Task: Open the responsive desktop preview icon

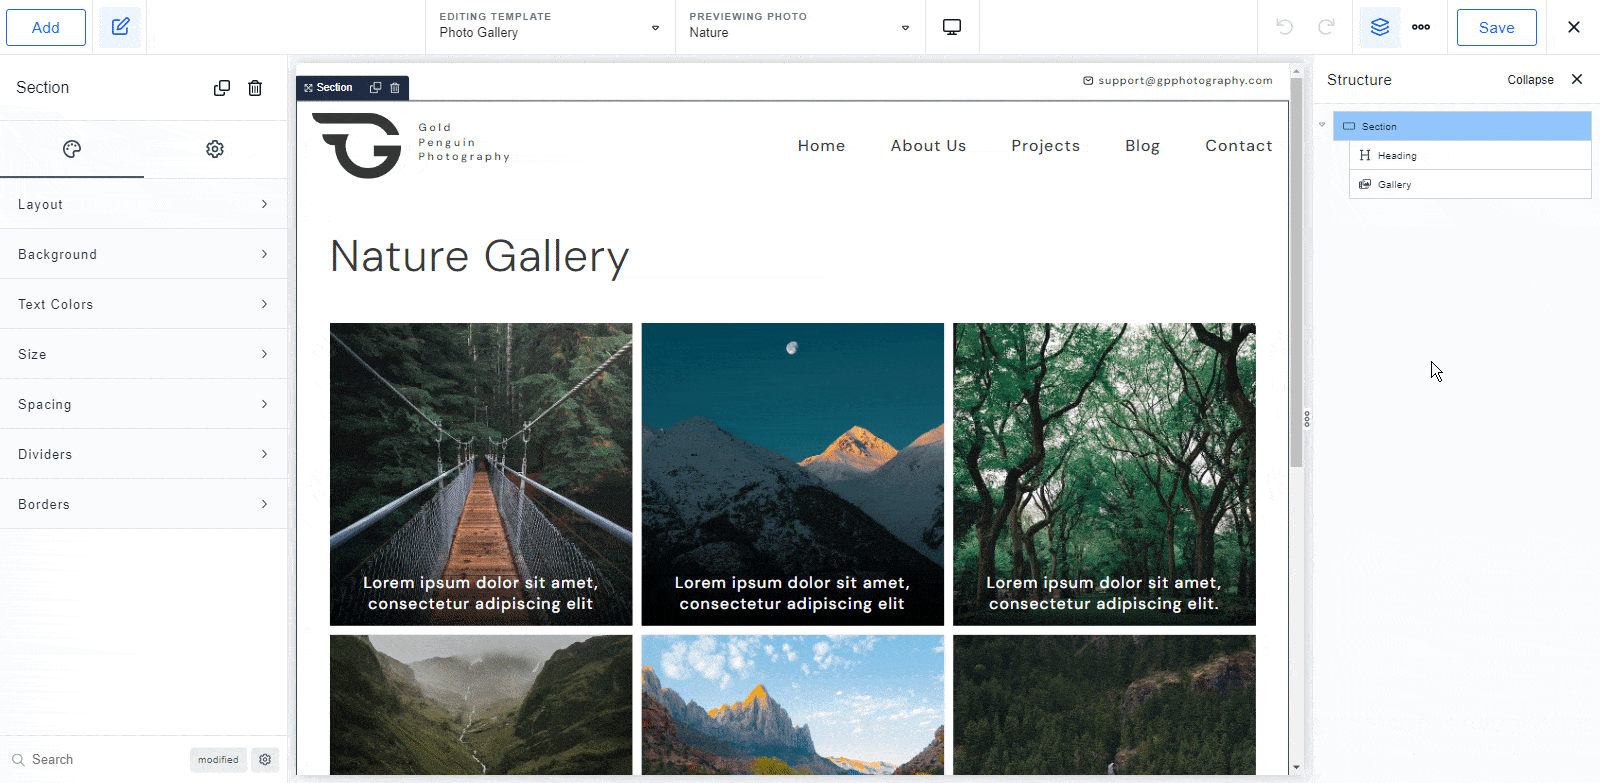Action: click(x=952, y=27)
